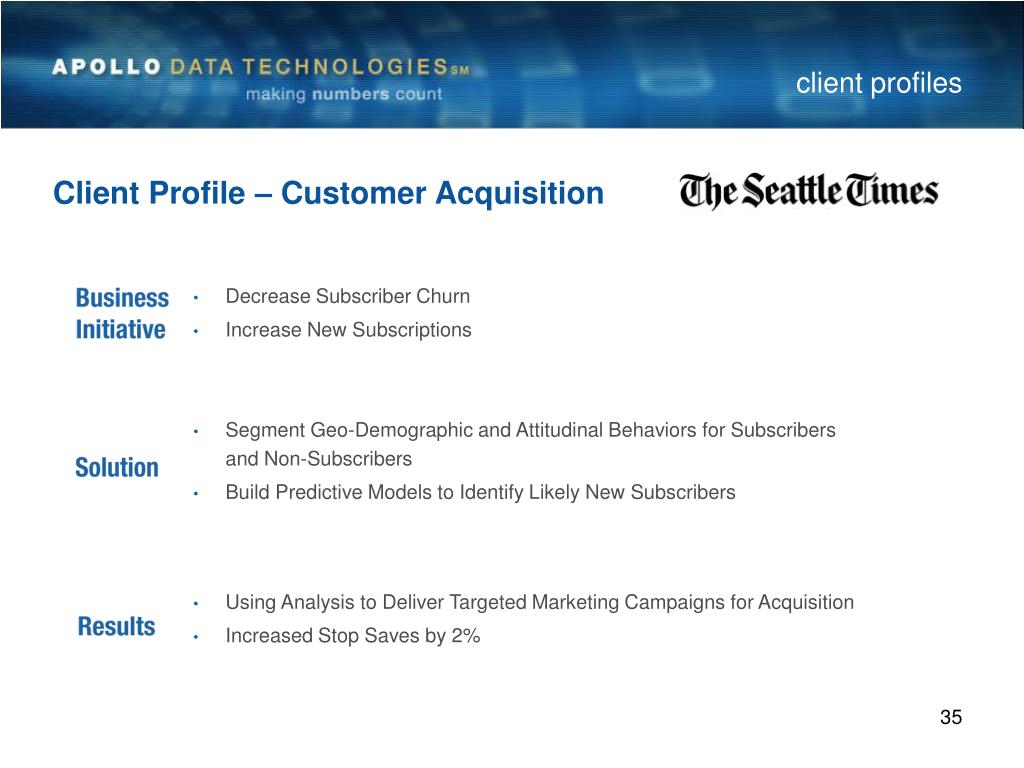
Task: Click the small SM service mark
Action: coord(460,71)
